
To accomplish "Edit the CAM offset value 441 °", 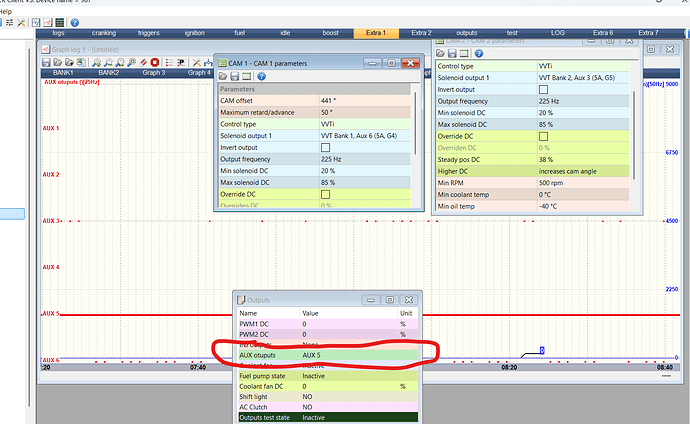I will click(365, 100).
